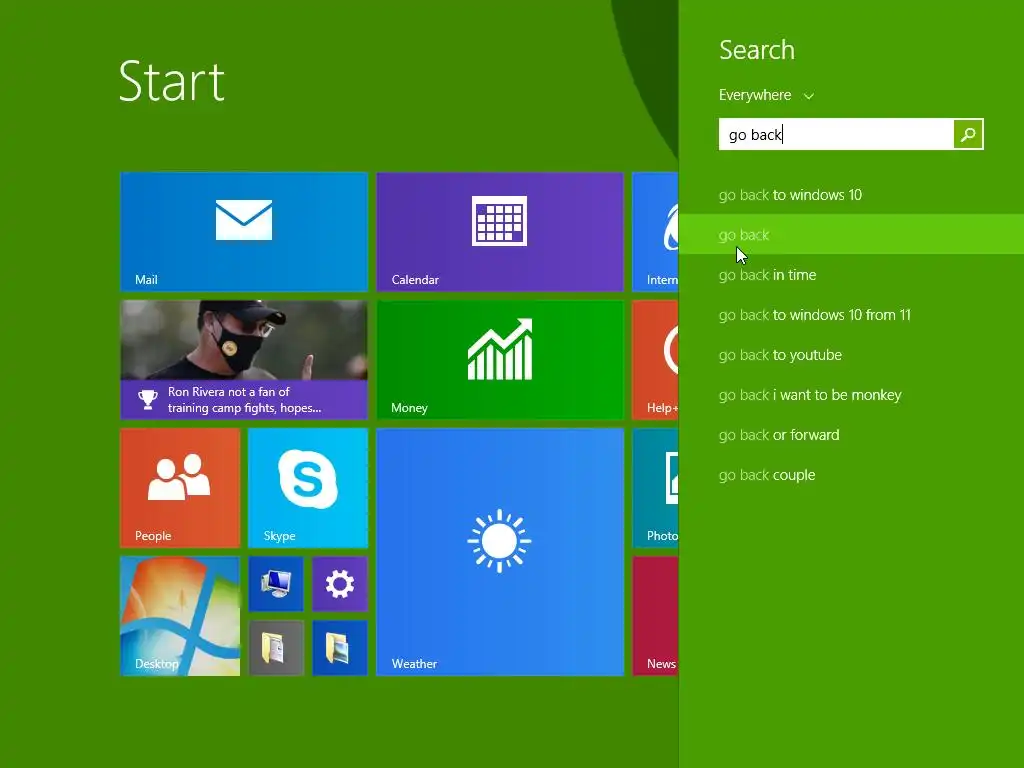Open the News tile

click(x=655, y=615)
